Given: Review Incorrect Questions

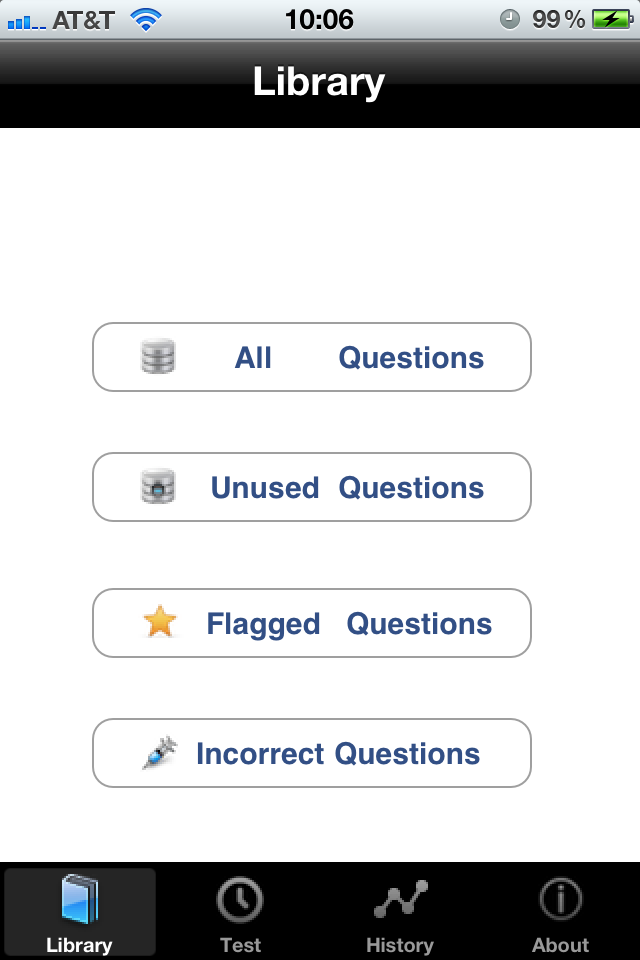Looking at the screenshot, I should click(338, 753).
